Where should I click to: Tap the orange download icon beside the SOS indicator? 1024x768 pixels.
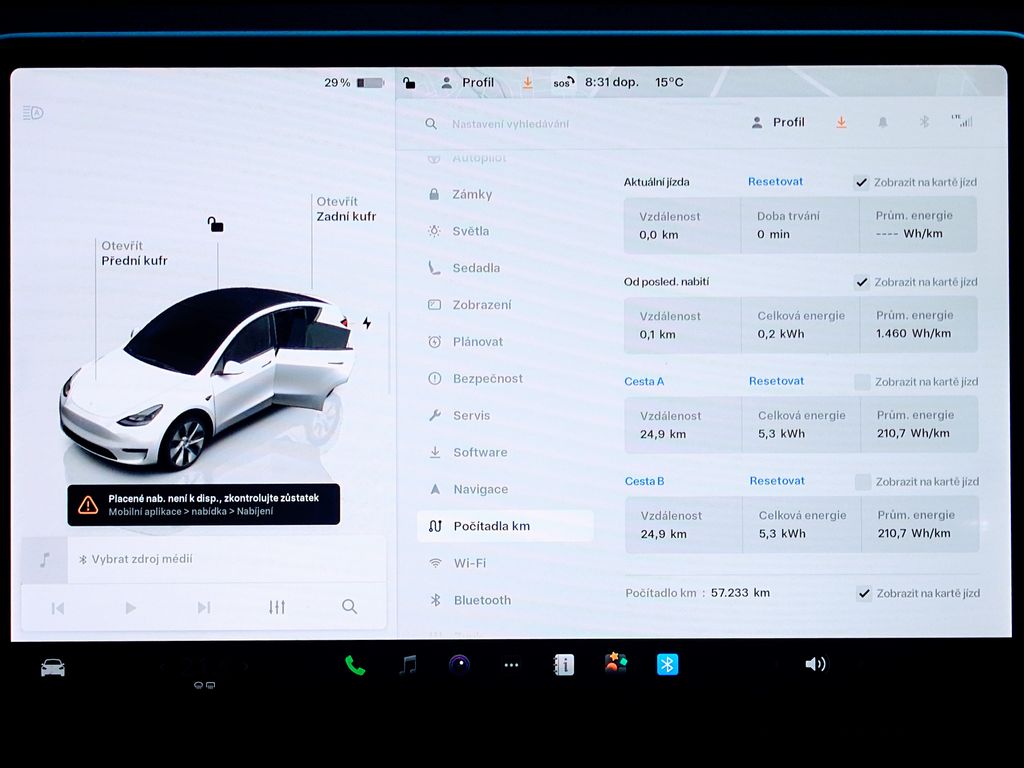pyautogui.click(x=528, y=83)
